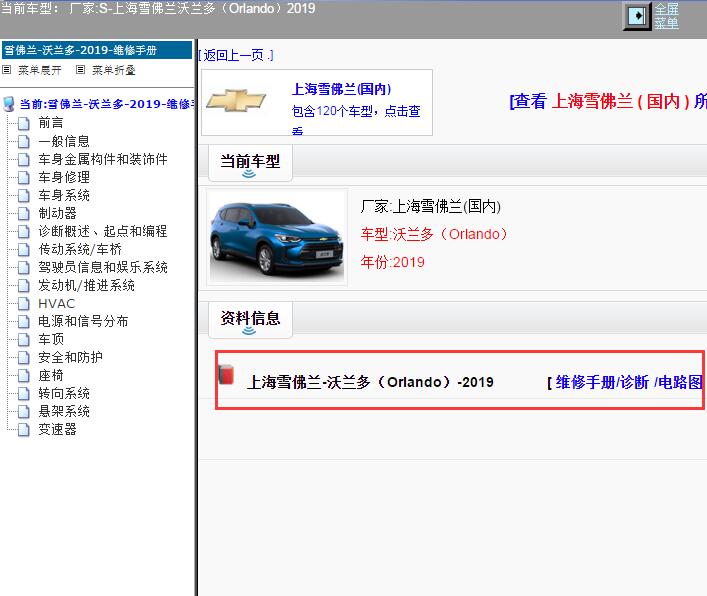Click the red book icon

click(226, 374)
